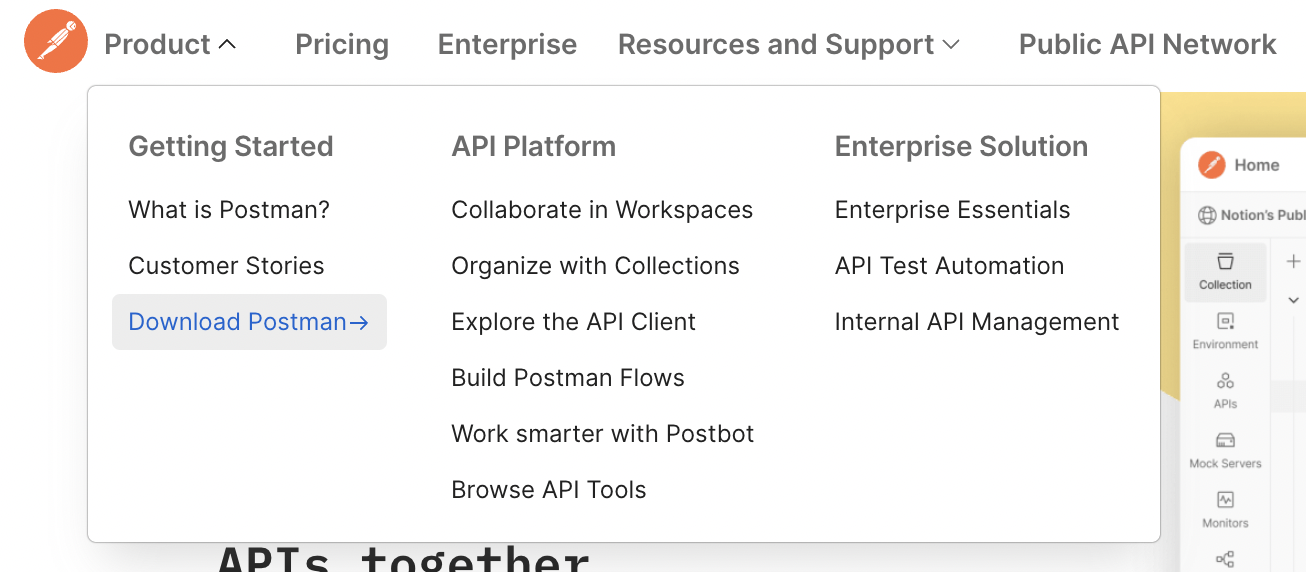This screenshot has width=1306, height=572.
Task: Open the Collection sidebar icon
Action: tap(1225, 271)
